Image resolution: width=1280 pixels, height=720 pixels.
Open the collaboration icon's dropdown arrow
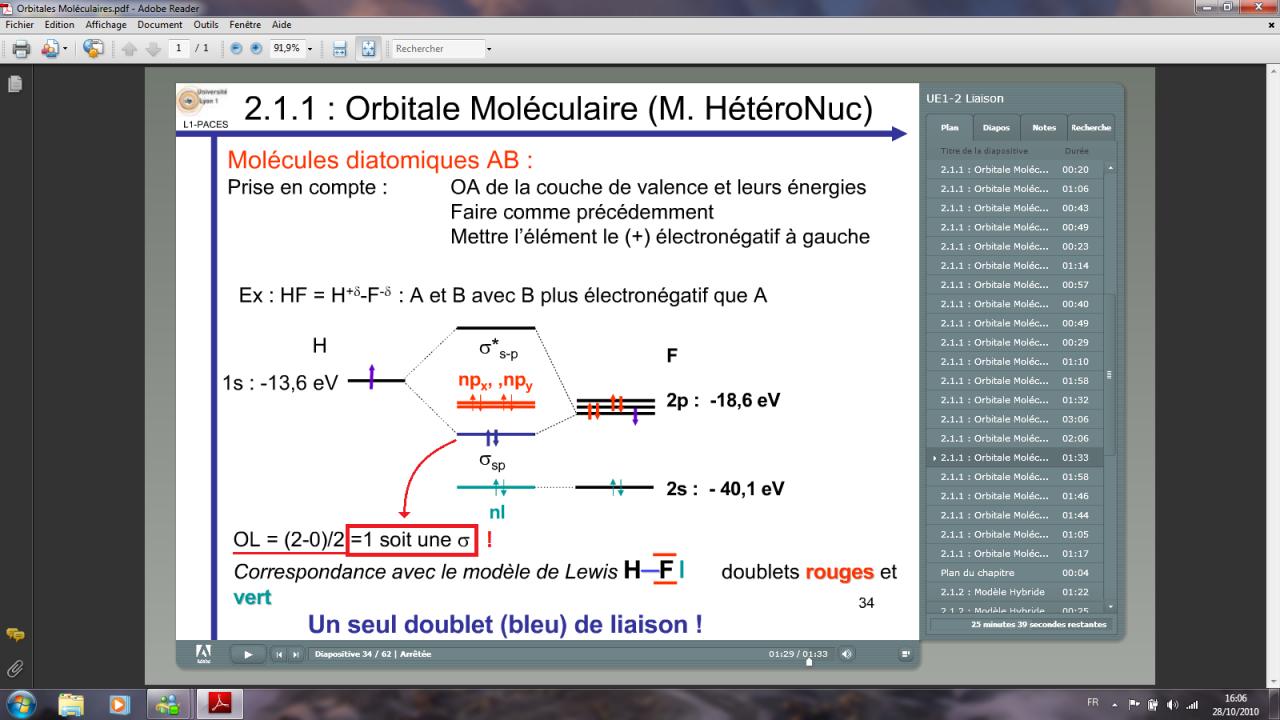tap(66, 48)
